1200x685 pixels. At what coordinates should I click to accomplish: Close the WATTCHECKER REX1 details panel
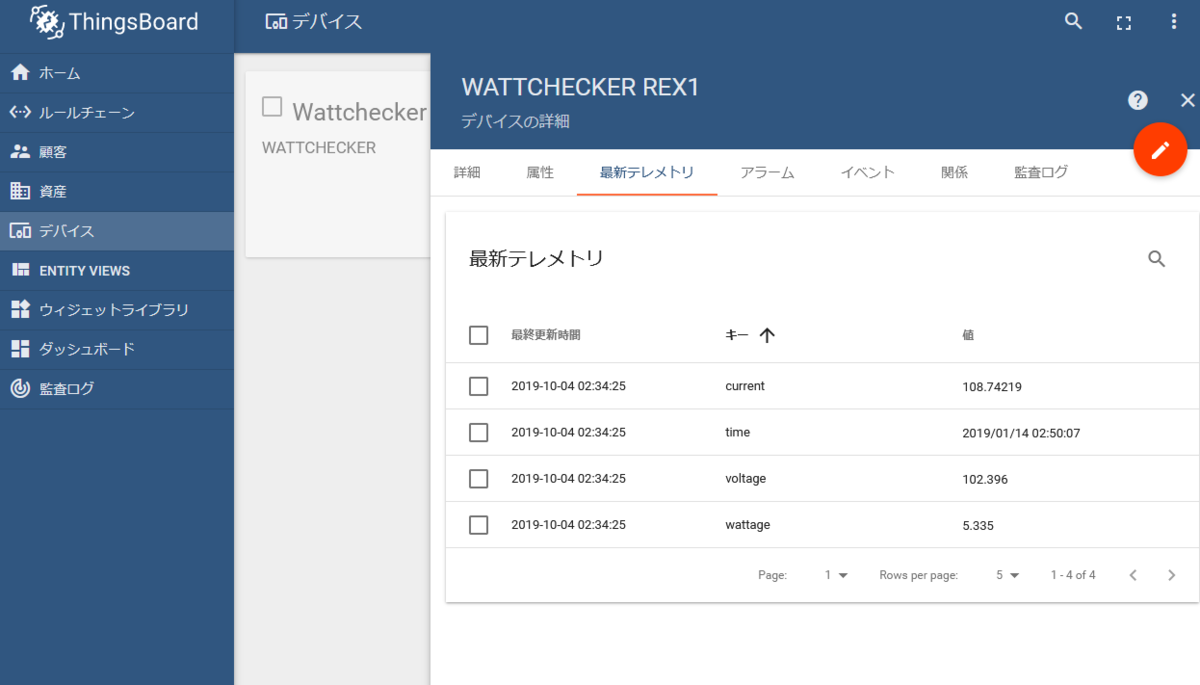[x=1188, y=100]
